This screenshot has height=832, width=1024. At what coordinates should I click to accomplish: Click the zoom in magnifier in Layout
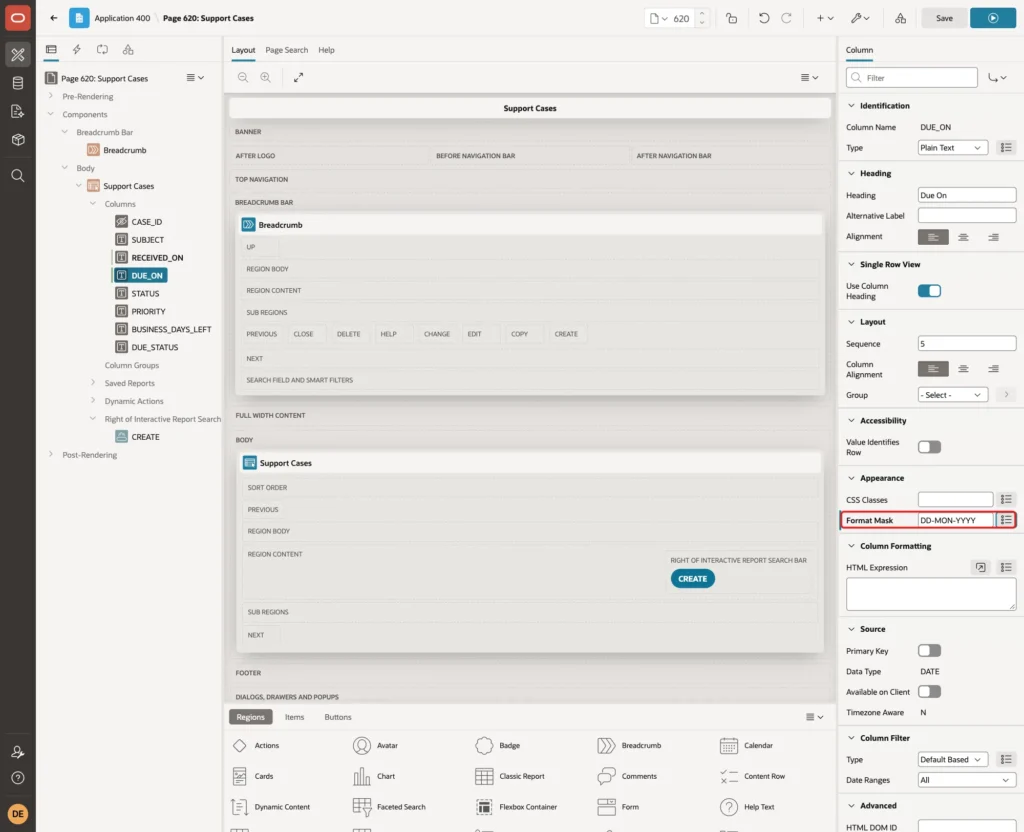tap(266, 77)
